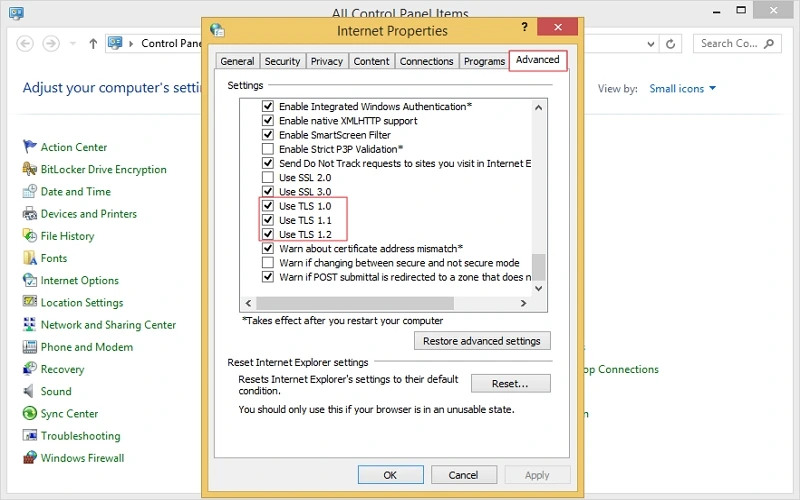Switch to the Security tab
Screen dimensions: 800x500
[282, 61]
